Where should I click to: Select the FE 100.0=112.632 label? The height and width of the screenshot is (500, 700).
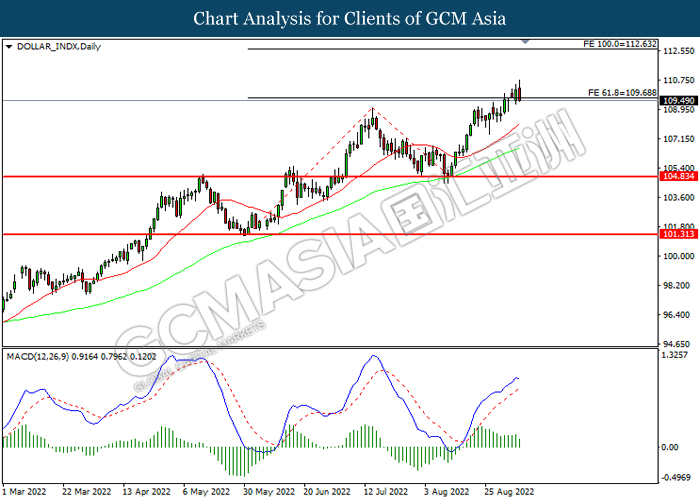pos(620,44)
